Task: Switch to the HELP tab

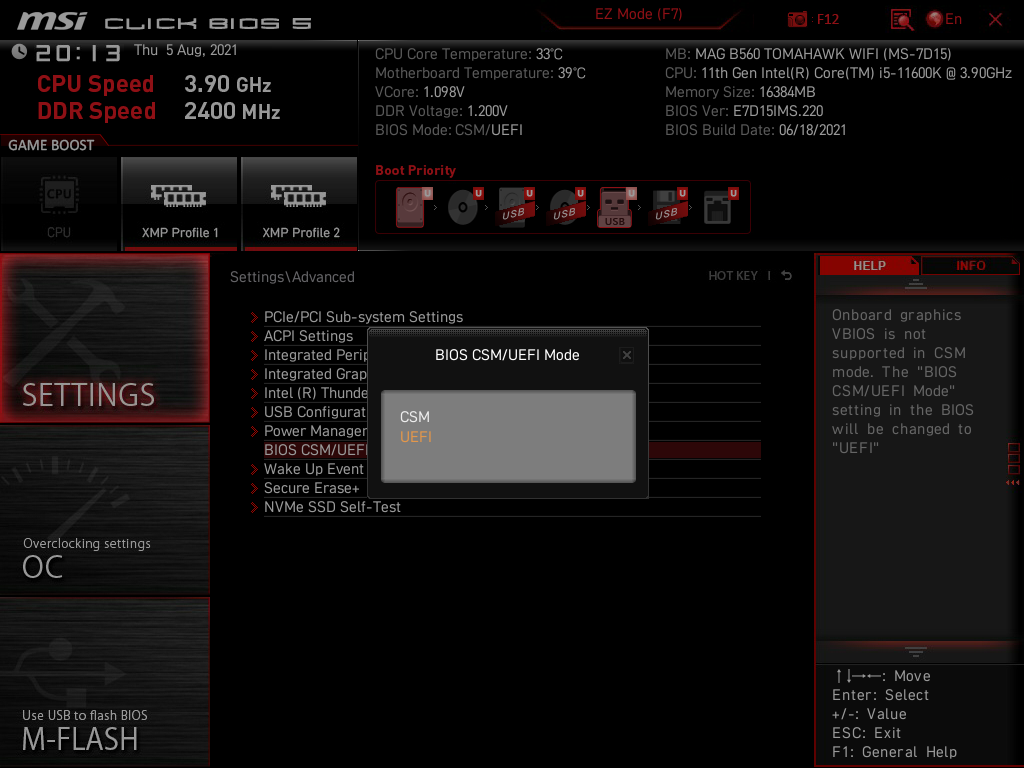Action: click(869, 266)
